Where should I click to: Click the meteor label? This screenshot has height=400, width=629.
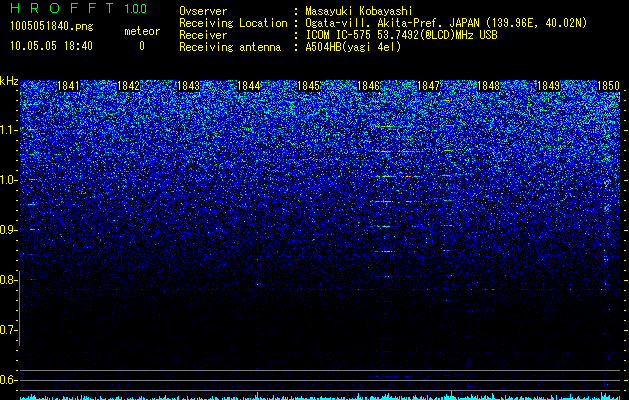tap(142, 31)
